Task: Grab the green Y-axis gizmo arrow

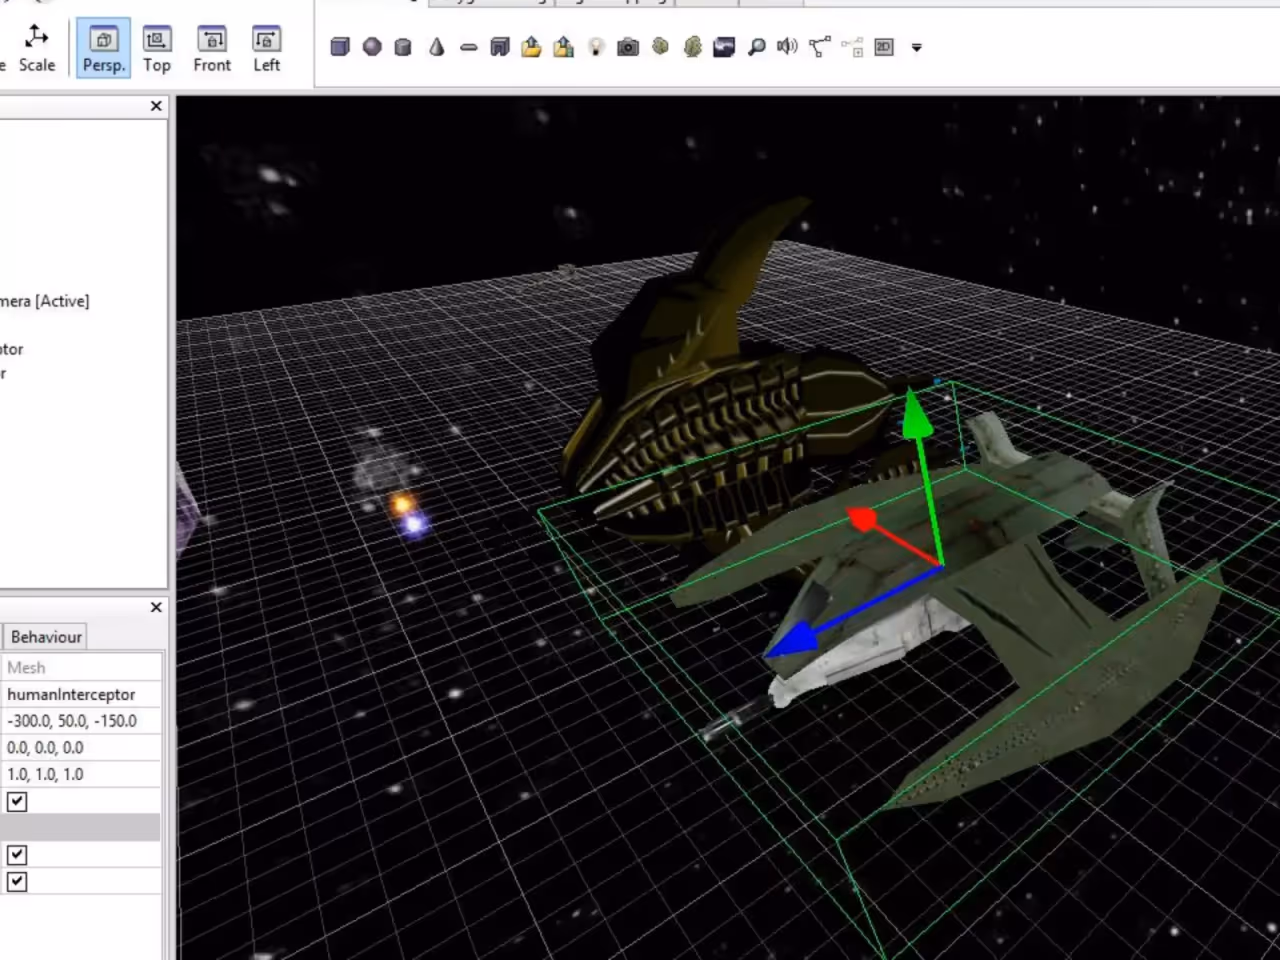Action: pyautogui.click(x=918, y=417)
